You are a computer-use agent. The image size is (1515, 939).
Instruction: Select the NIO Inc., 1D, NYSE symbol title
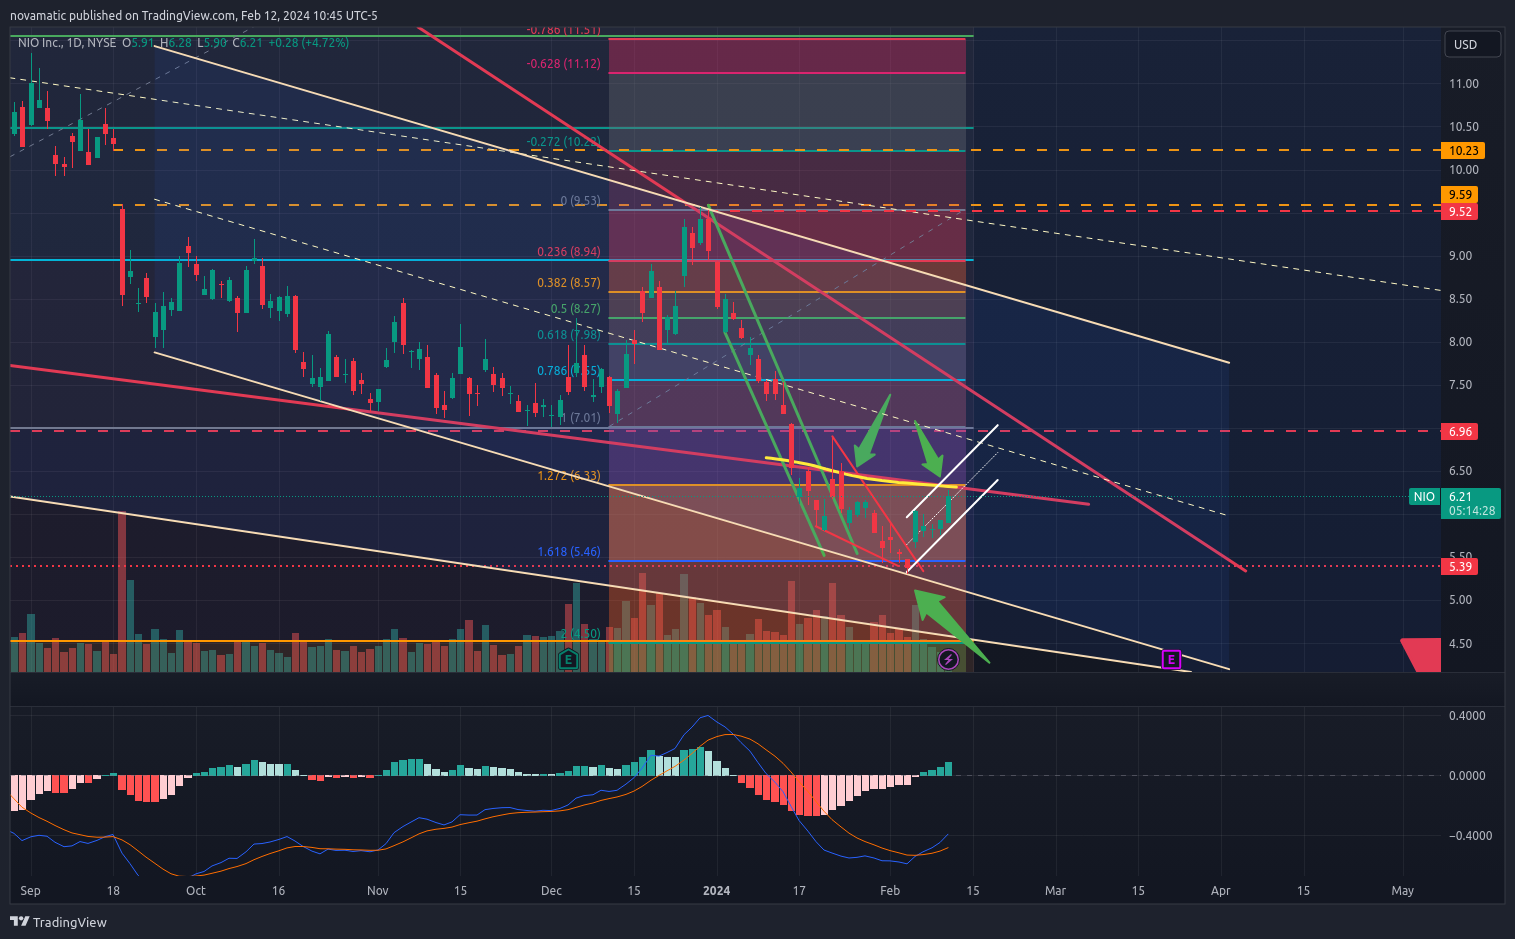click(67, 43)
